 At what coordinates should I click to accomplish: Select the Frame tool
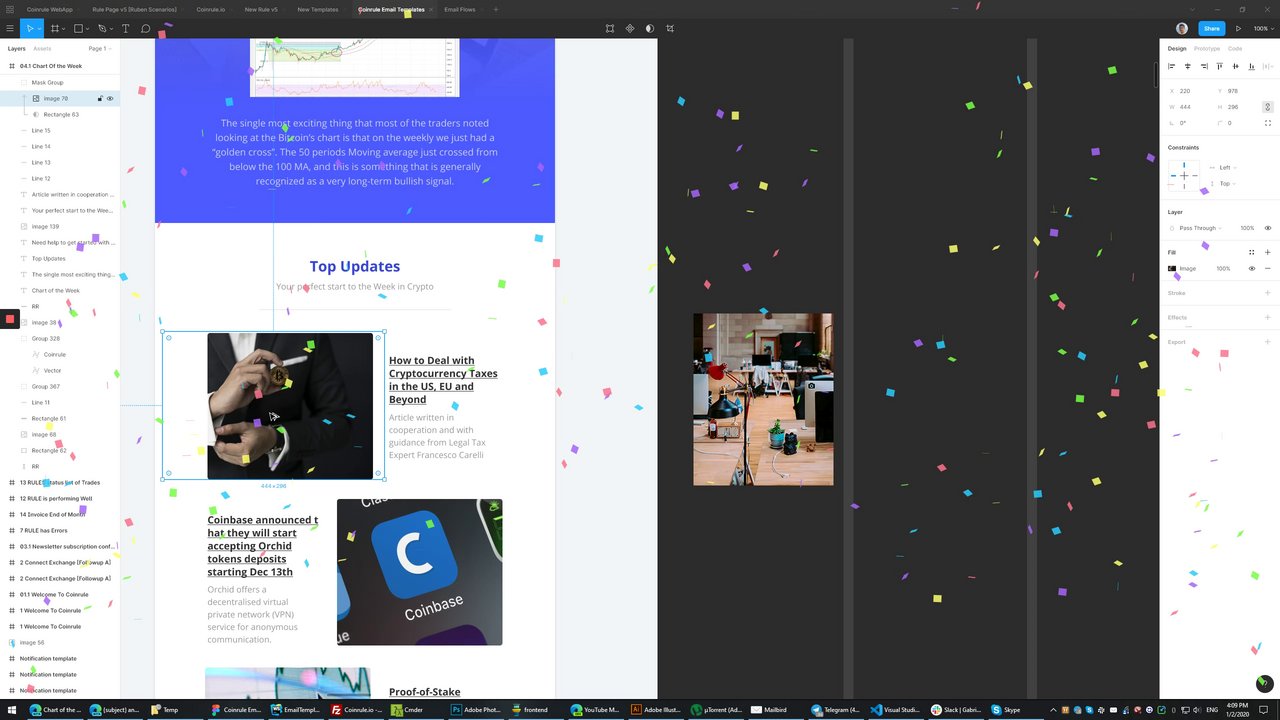point(55,28)
